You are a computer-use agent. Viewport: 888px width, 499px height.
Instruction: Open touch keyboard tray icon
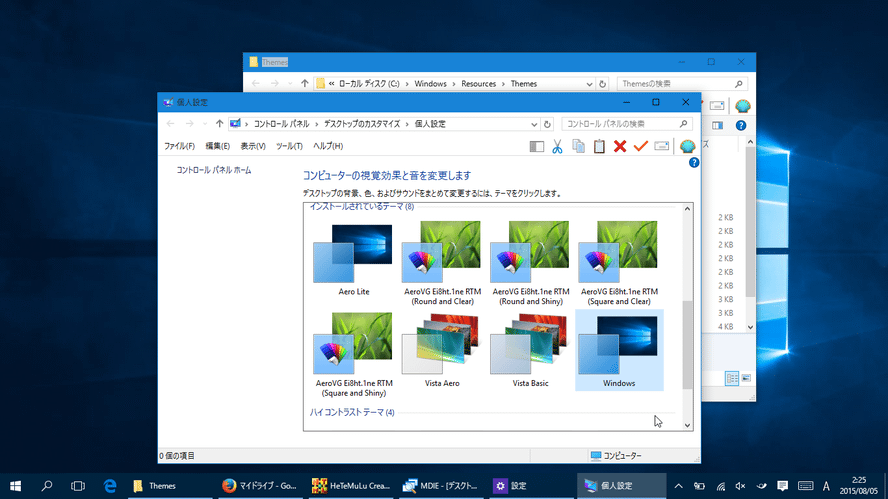(x=805, y=486)
